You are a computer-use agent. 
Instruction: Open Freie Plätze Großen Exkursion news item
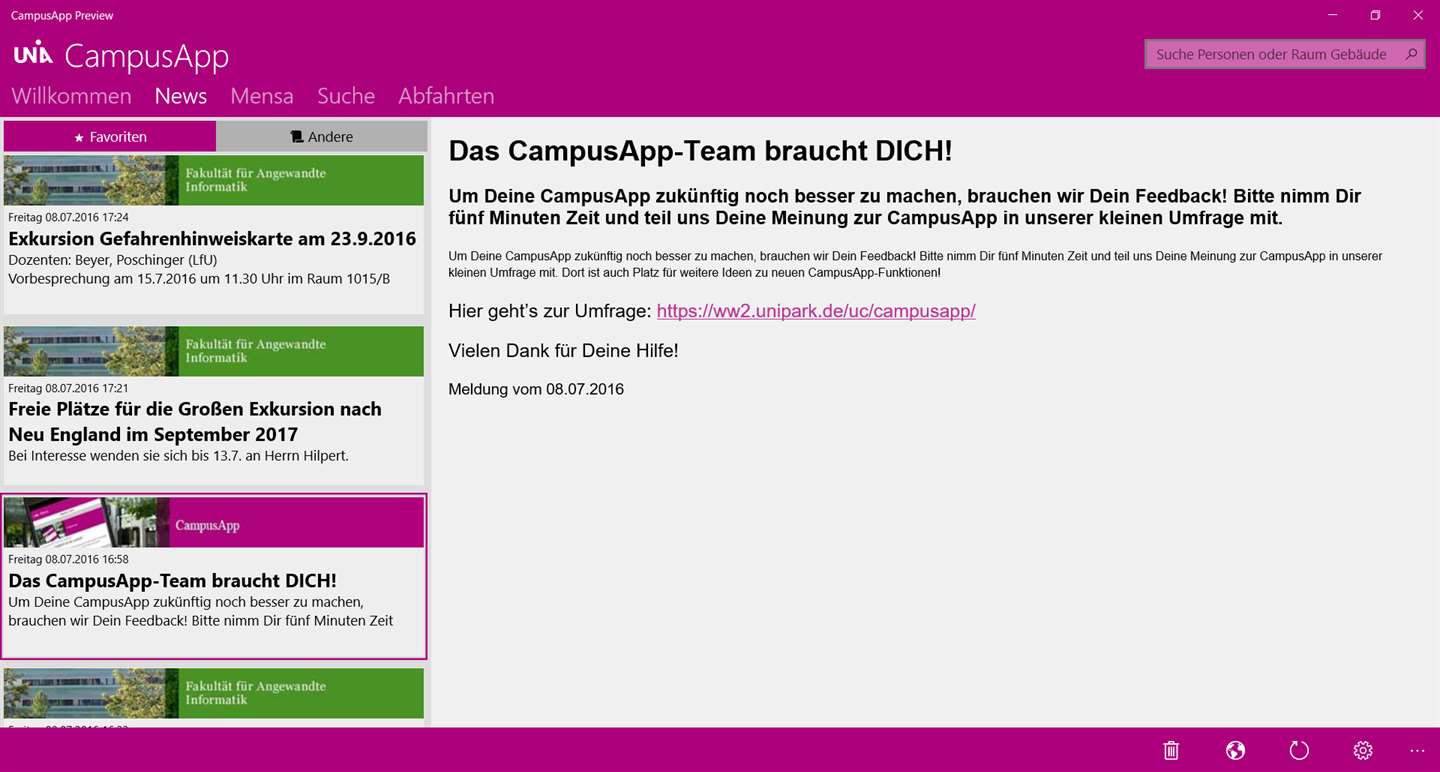(x=214, y=405)
